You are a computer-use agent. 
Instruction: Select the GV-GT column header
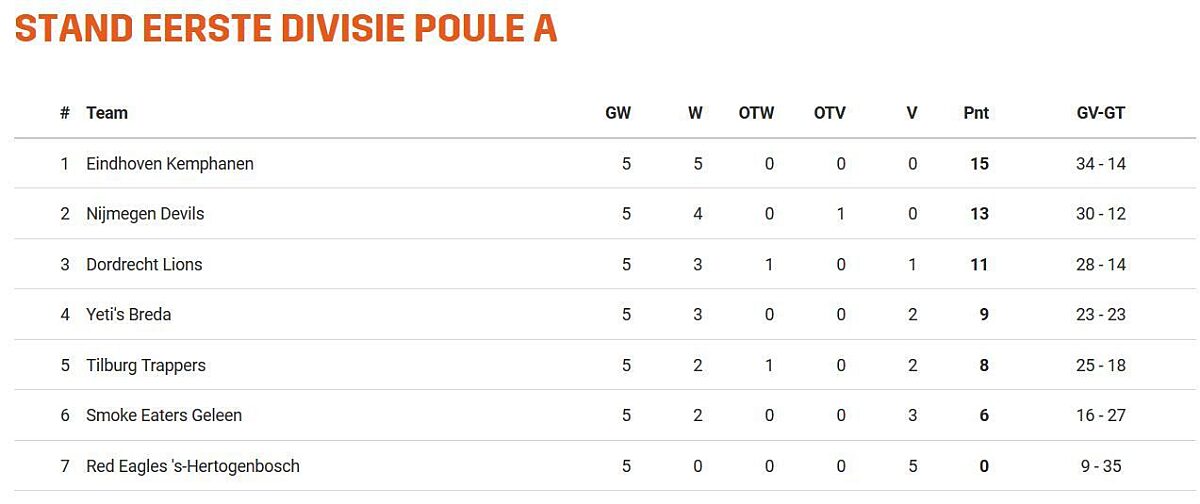1100,113
